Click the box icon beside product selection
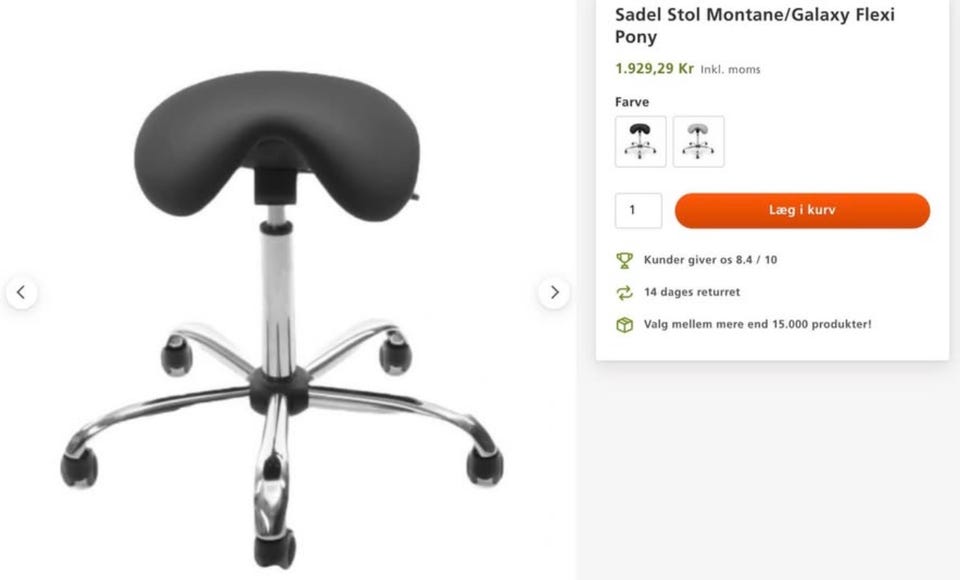Image resolution: width=960 pixels, height=580 pixels. (624, 325)
